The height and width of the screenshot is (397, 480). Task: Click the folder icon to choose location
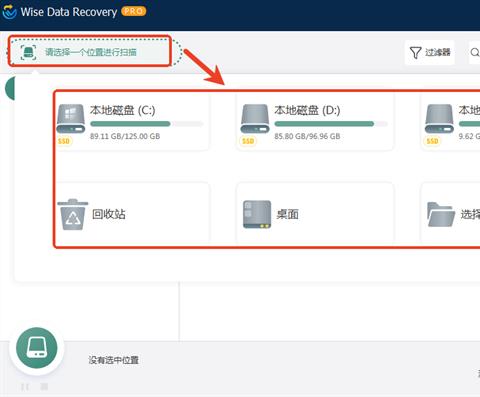pyautogui.click(x=441, y=214)
